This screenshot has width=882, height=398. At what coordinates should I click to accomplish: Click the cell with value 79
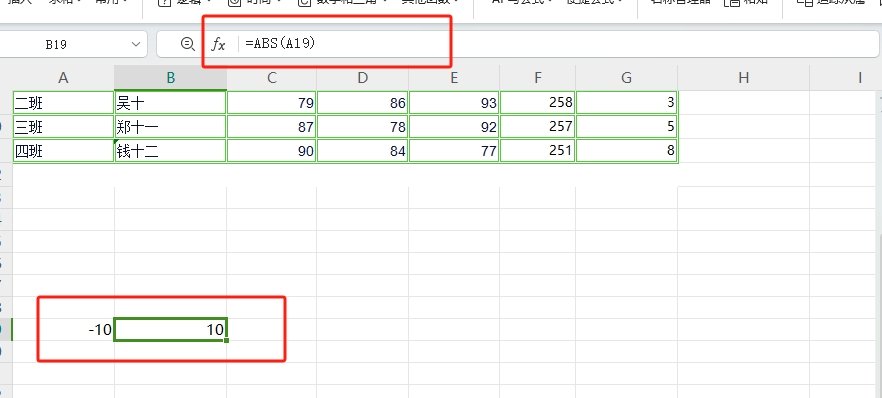pos(272,103)
